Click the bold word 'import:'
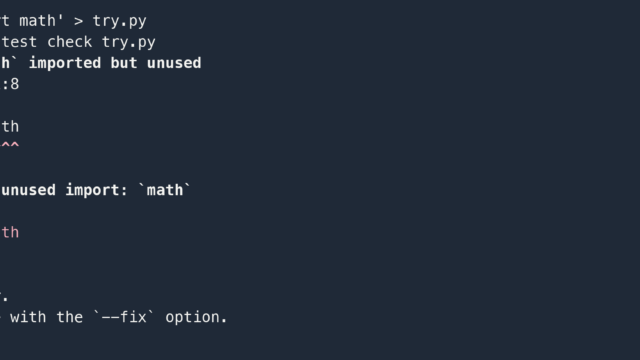Screen dimensions: 640x360 coord(97,190)
